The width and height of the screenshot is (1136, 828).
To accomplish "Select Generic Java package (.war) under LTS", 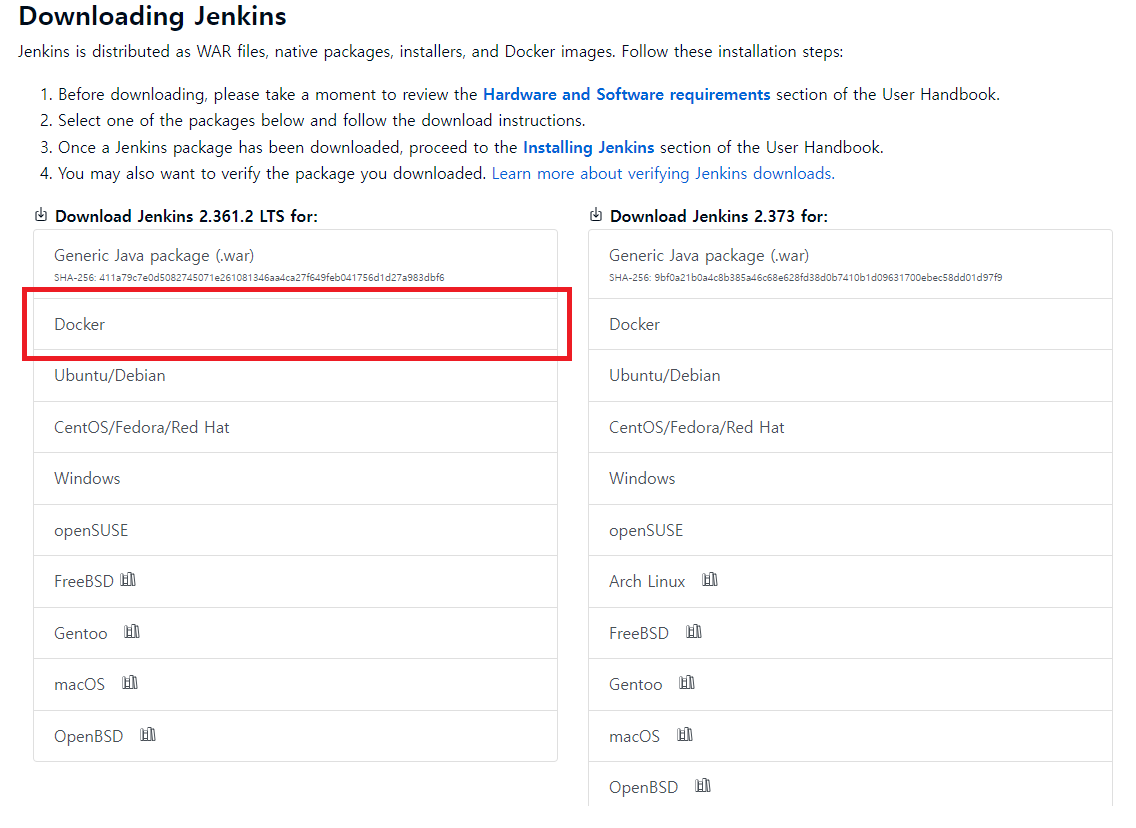I will (296, 264).
